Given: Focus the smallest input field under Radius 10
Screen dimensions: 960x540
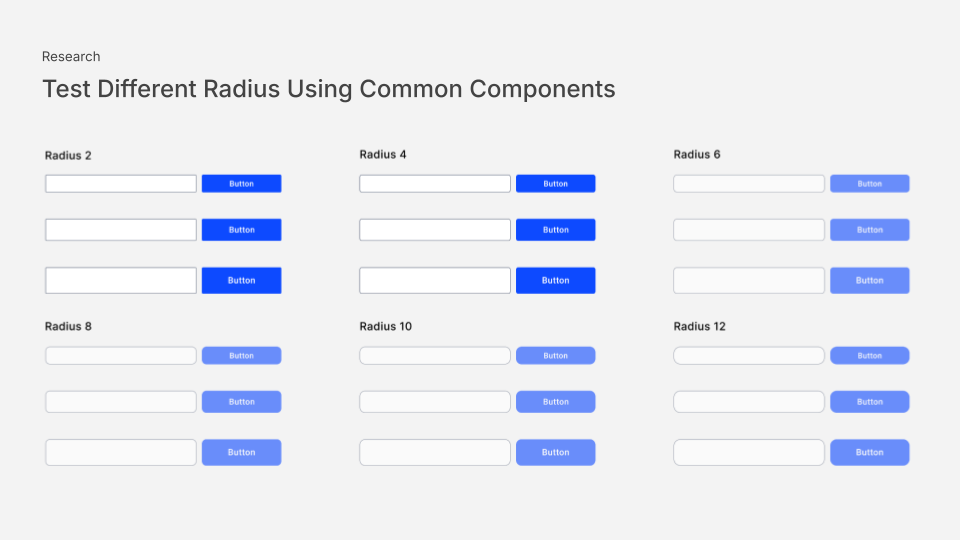Looking at the screenshot, I should [435, 356].
